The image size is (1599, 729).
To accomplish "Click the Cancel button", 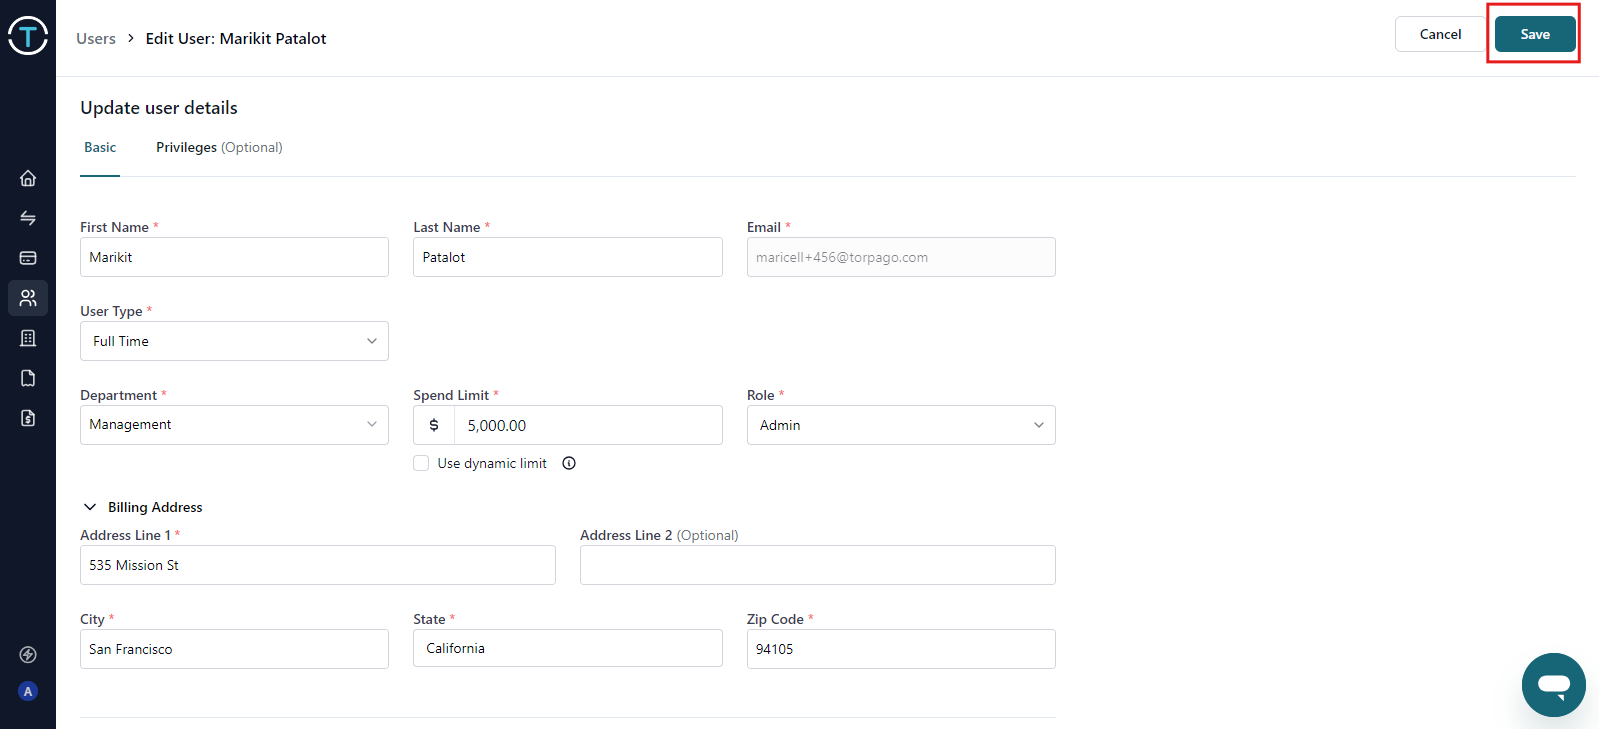I will click(1440, 34).
